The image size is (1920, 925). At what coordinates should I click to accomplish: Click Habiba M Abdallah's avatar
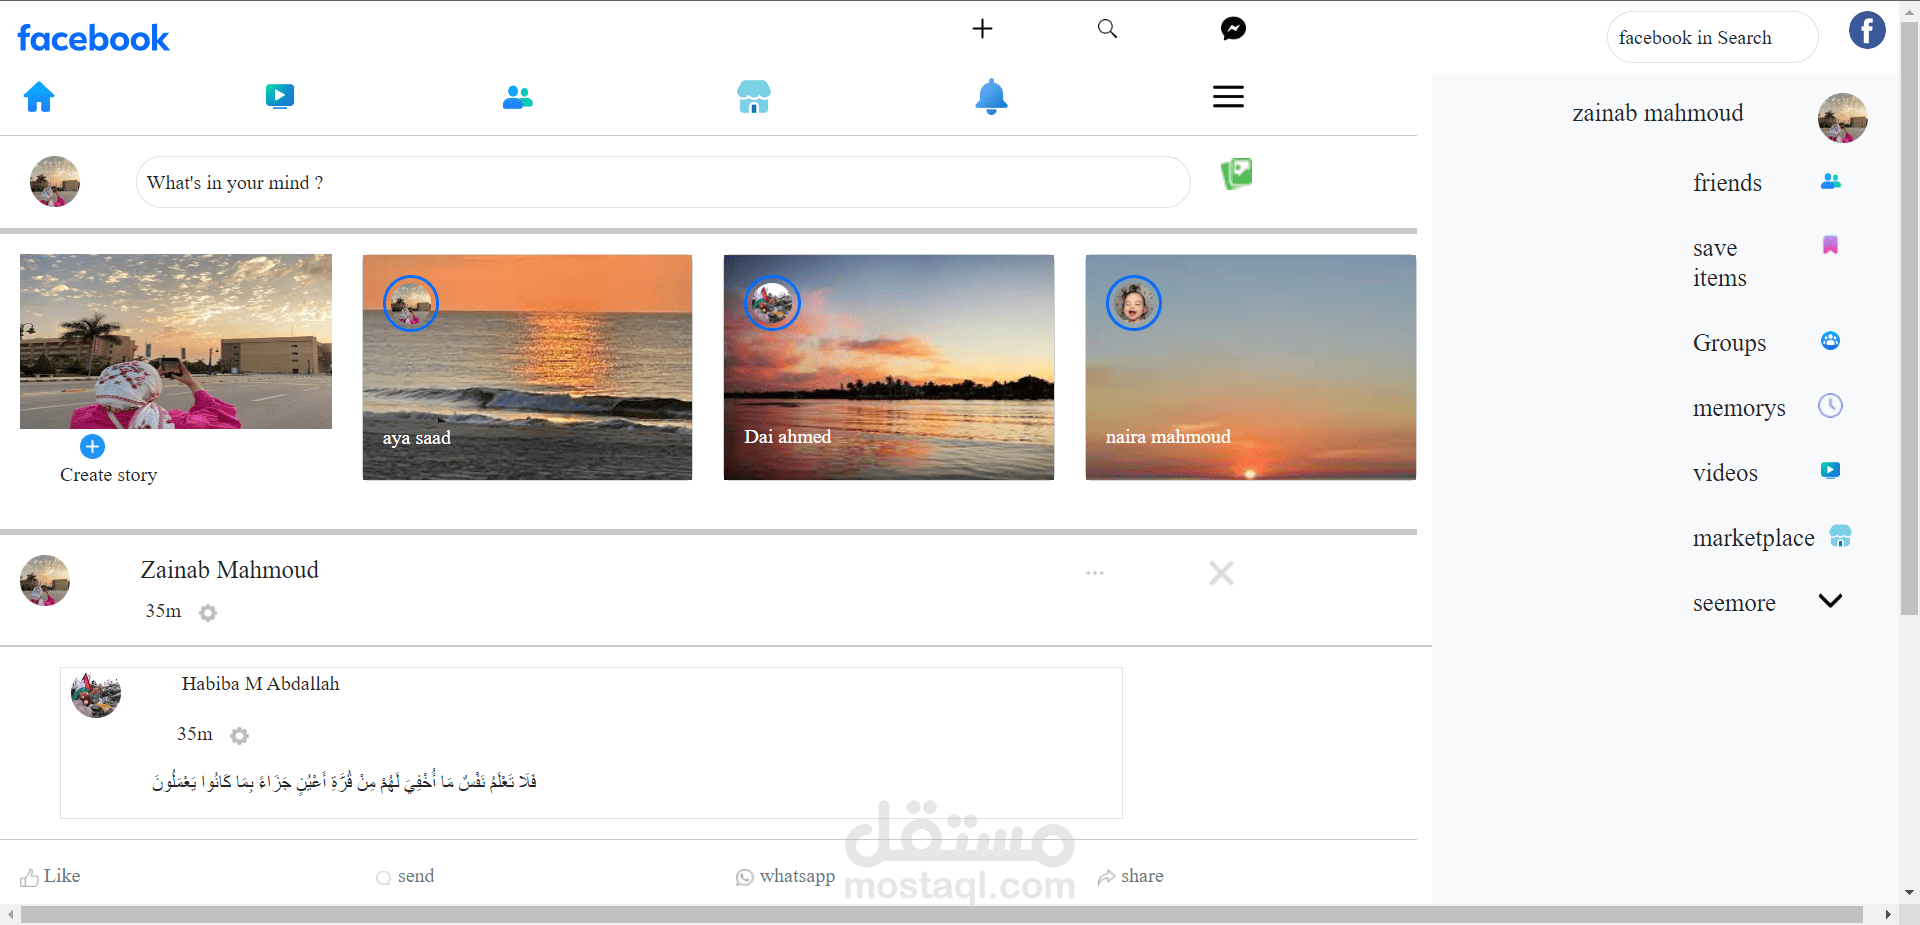click(x=96, y=693)
